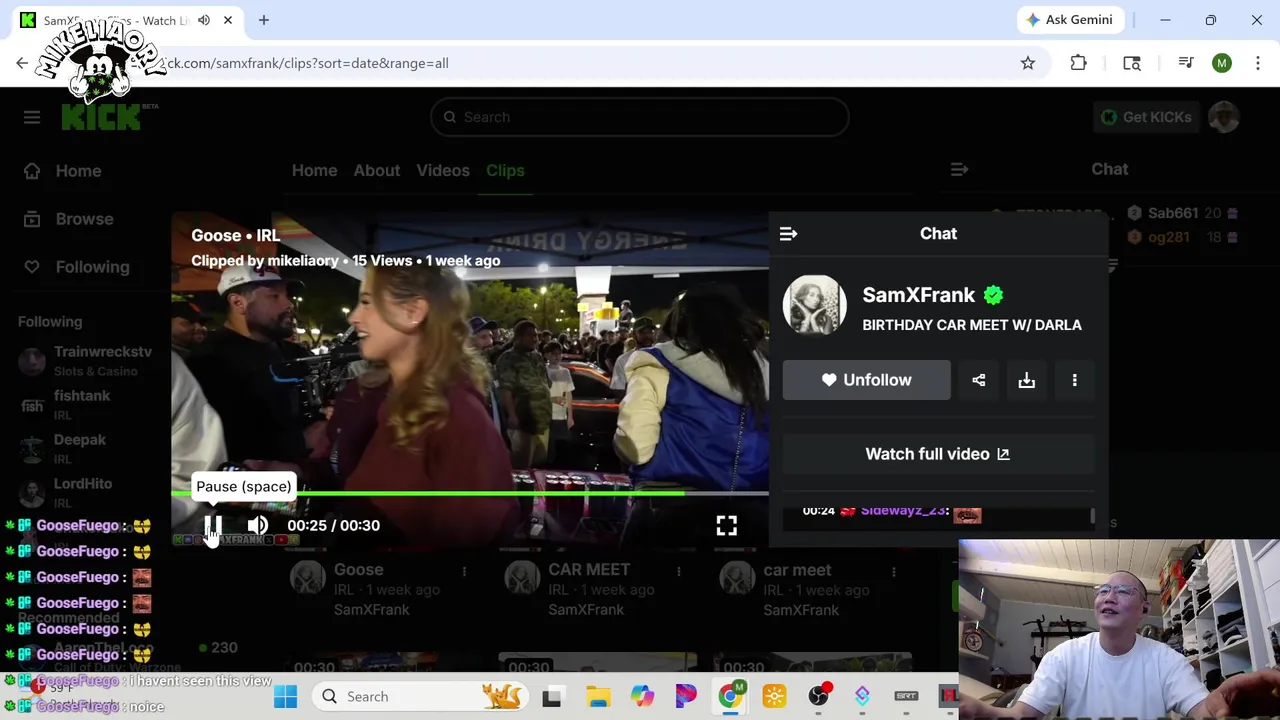
Task: Open the SamXFrank avatar on the CAR MEET card
Action: click(x=522, y=578)
